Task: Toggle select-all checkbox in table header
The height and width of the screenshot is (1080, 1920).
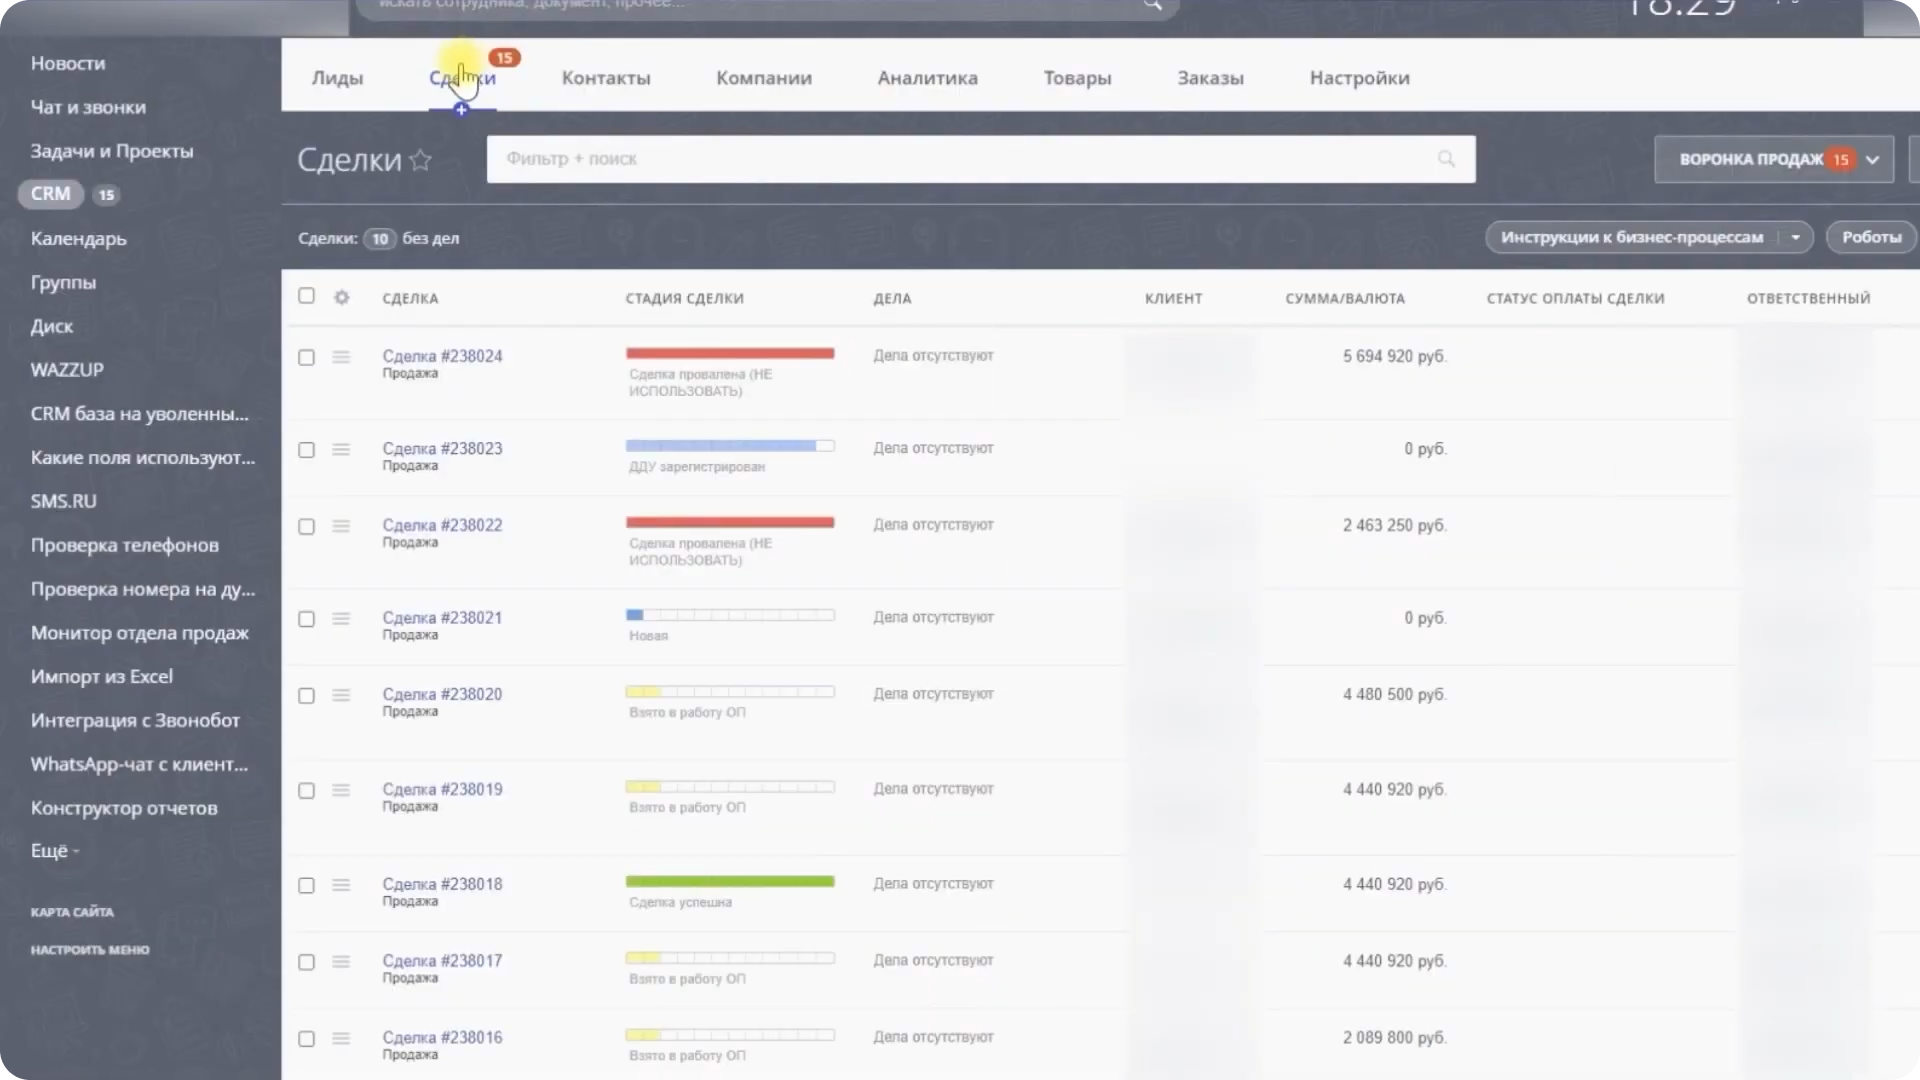Action: [306, 296]
